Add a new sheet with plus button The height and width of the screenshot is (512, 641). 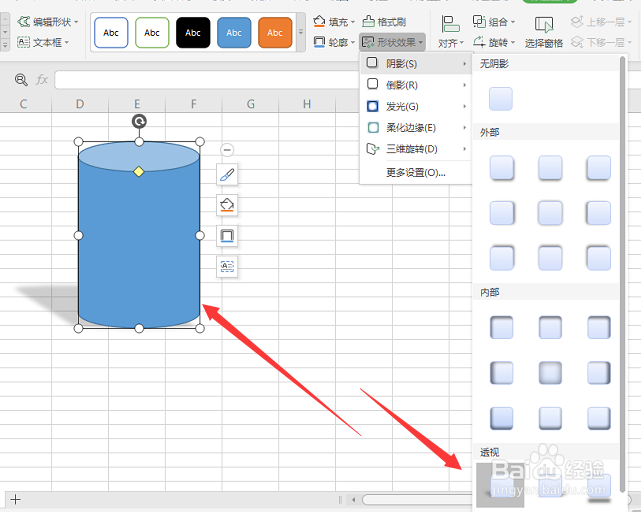15,499
